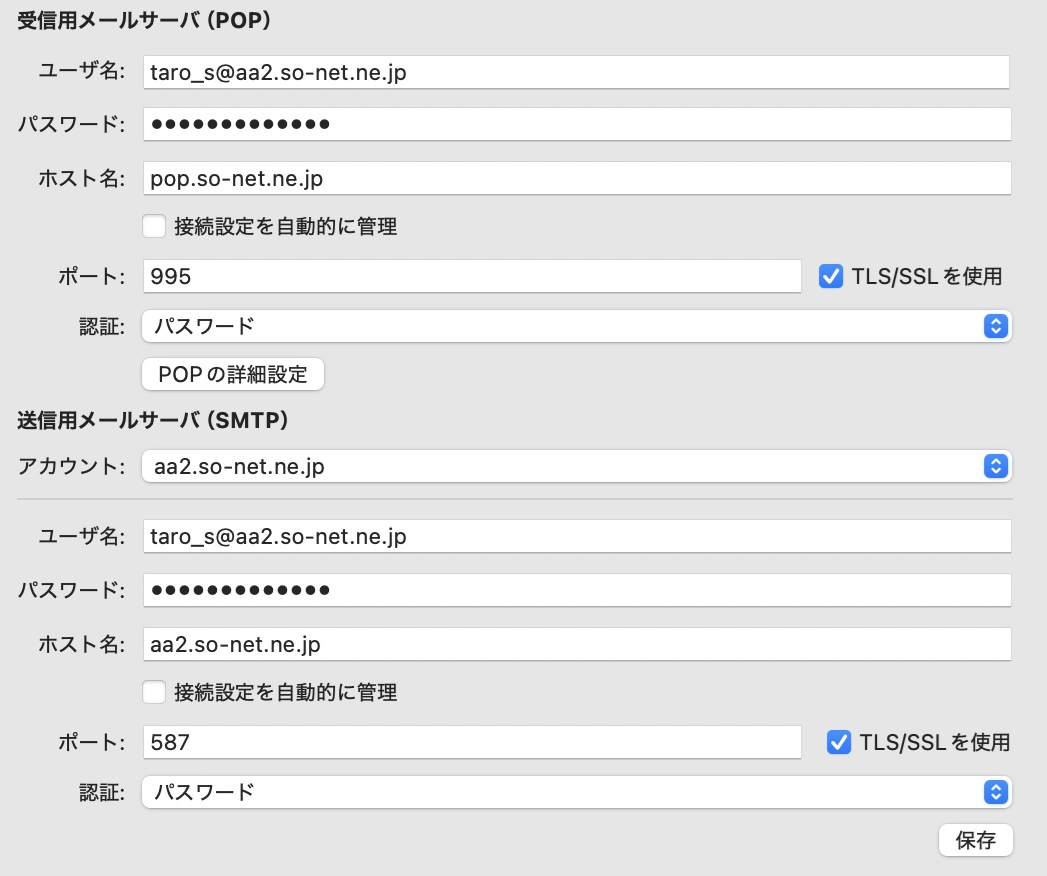The width and height of the screenshot is (1047, 876).
Task: Focus the SMTP パスワード field
Action: click(576, 590)
